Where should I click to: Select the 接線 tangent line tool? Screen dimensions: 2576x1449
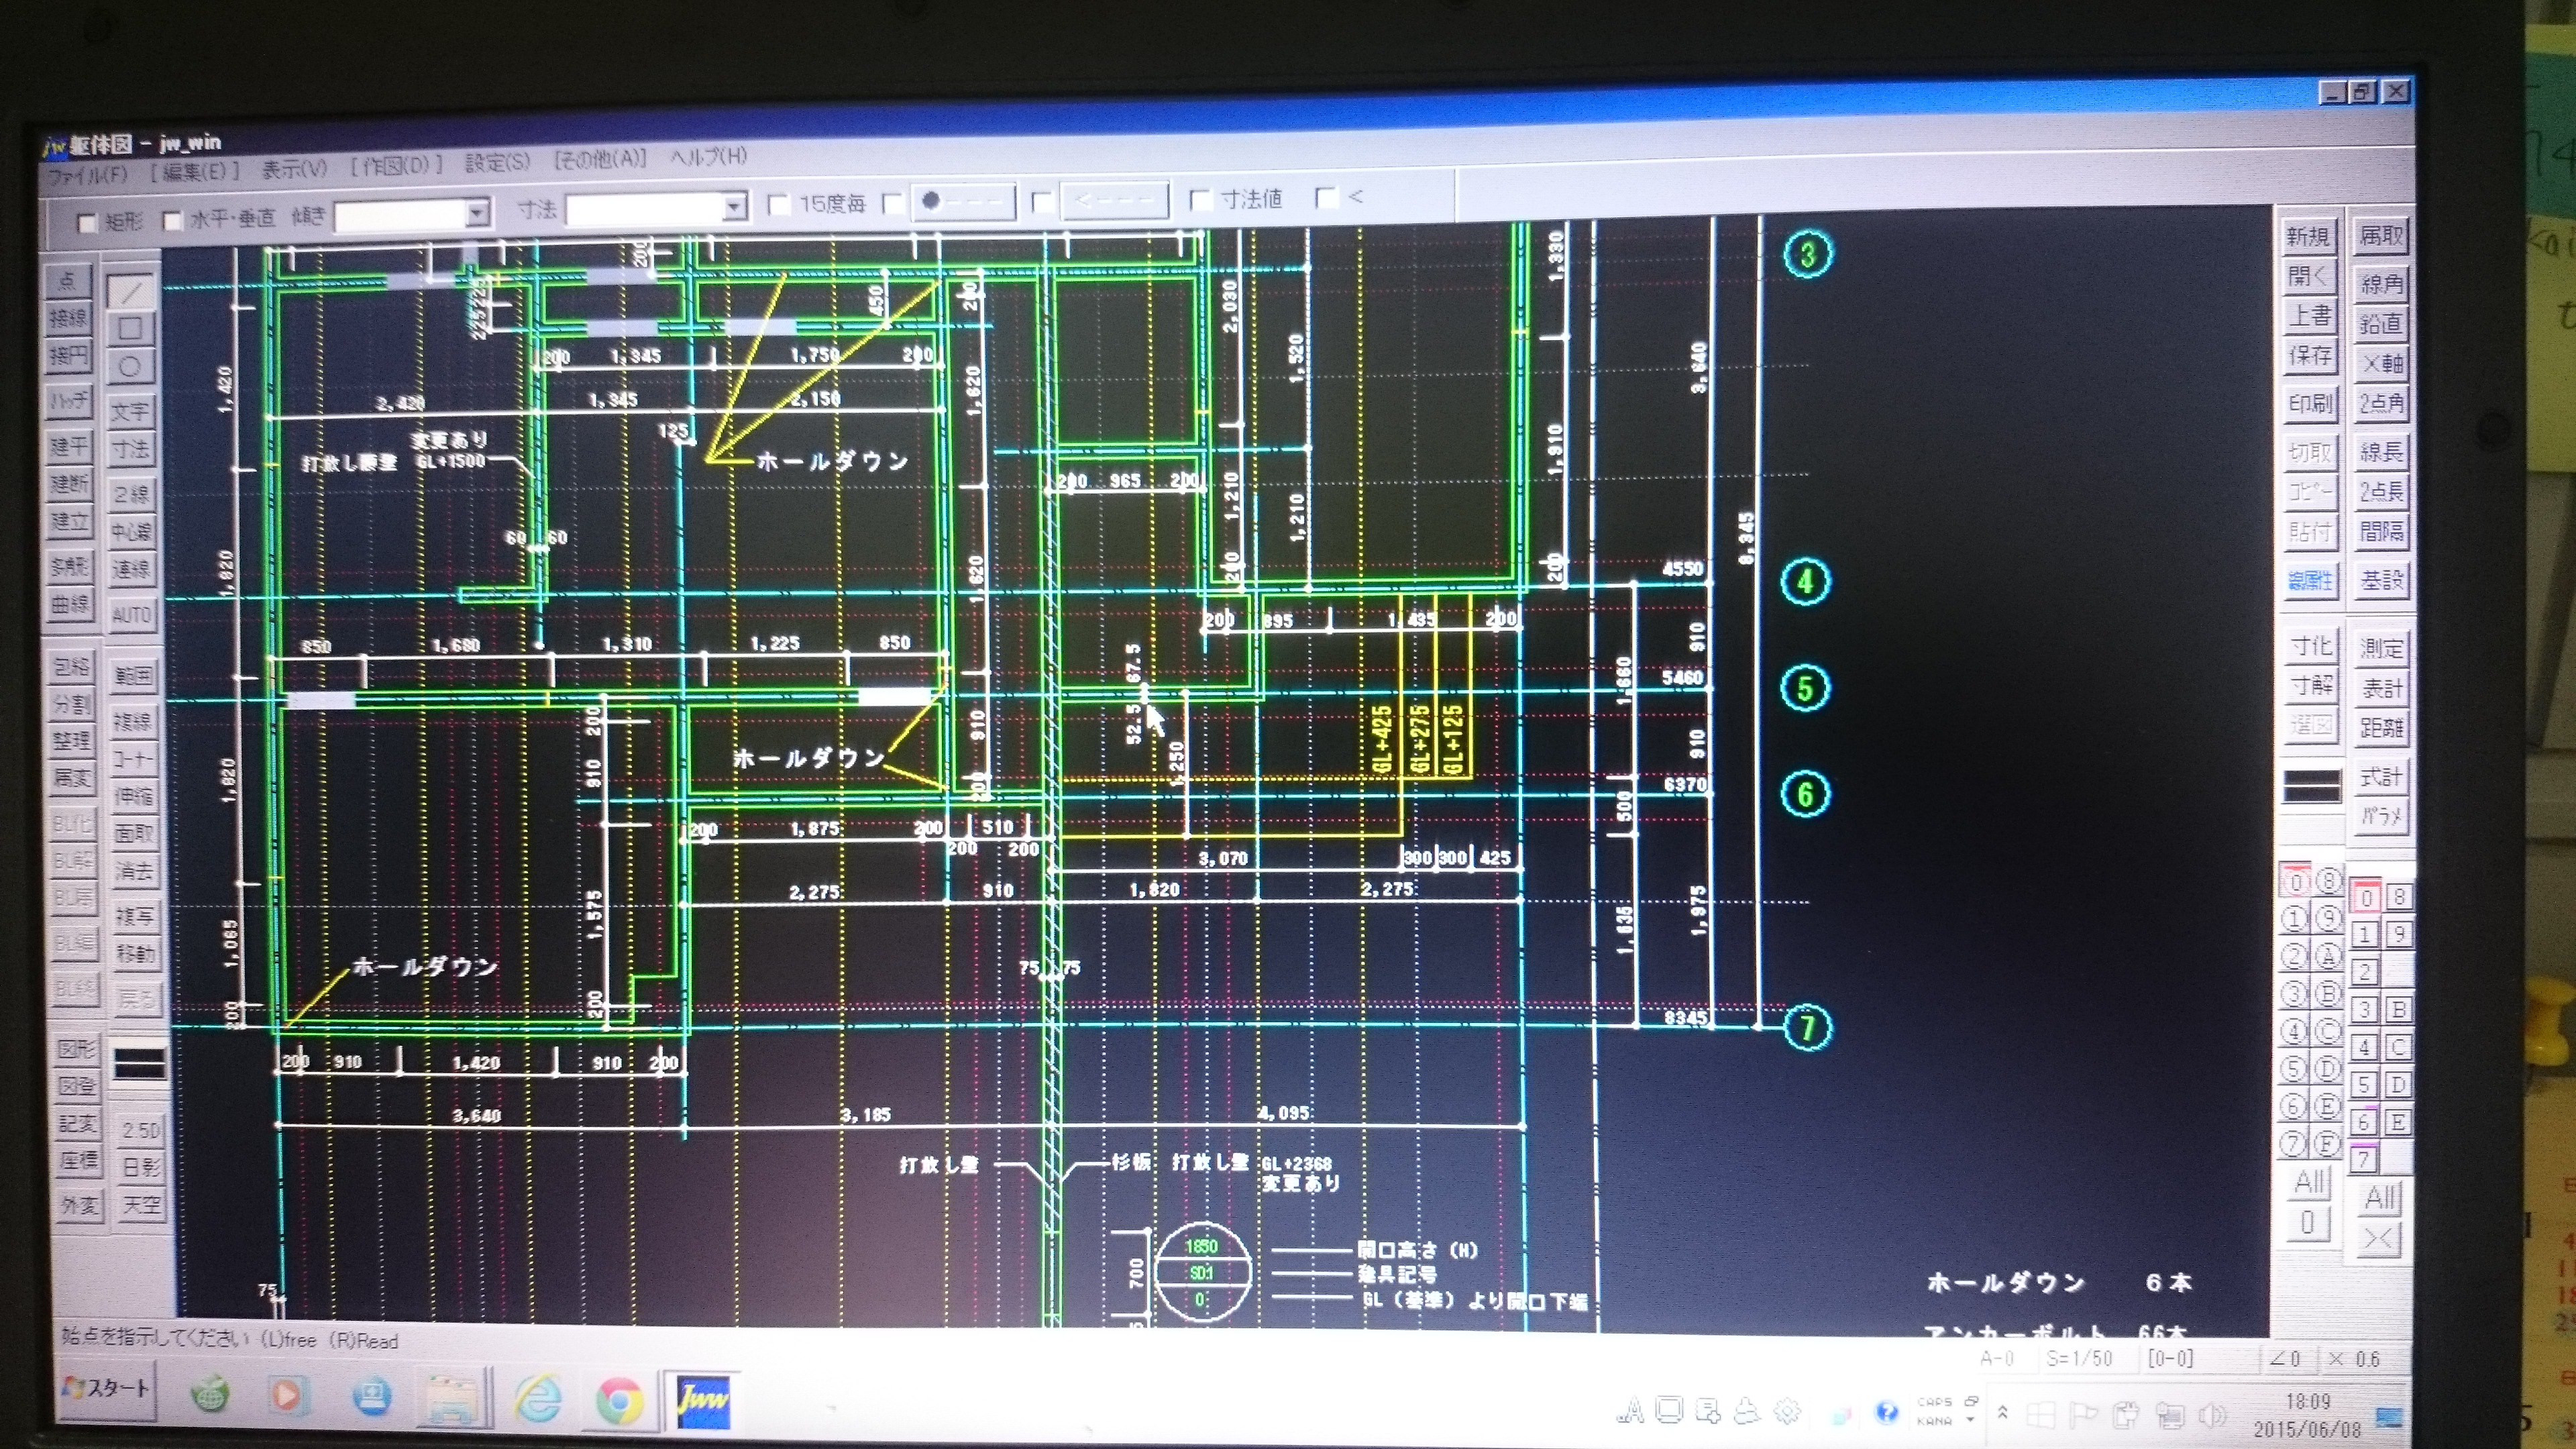(x=69, y=318)
